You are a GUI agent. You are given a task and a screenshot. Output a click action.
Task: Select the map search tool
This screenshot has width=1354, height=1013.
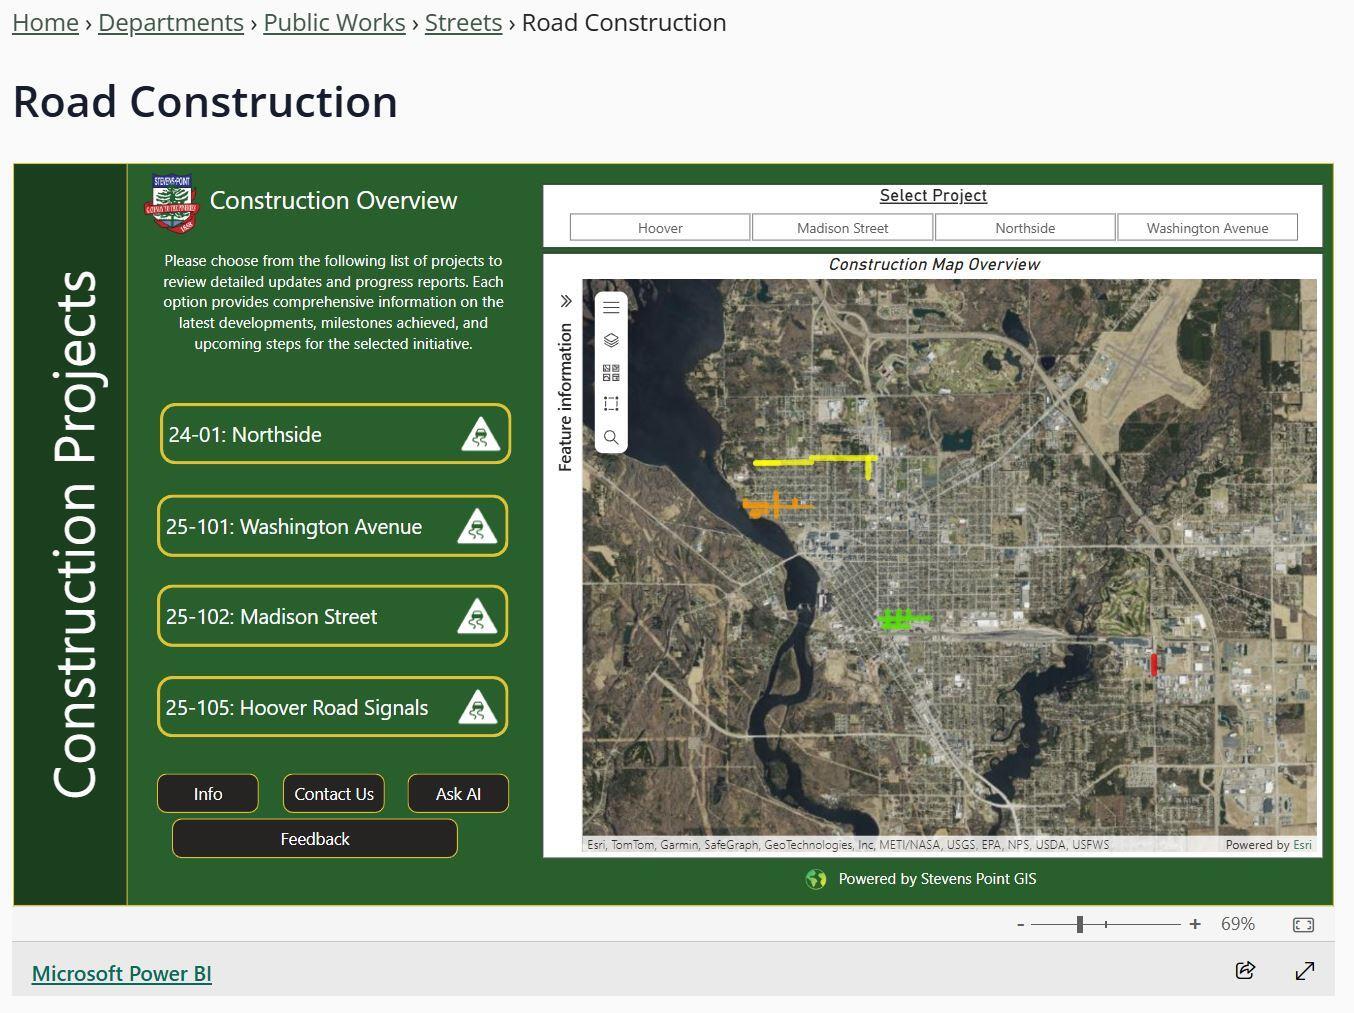coord(610,437)
